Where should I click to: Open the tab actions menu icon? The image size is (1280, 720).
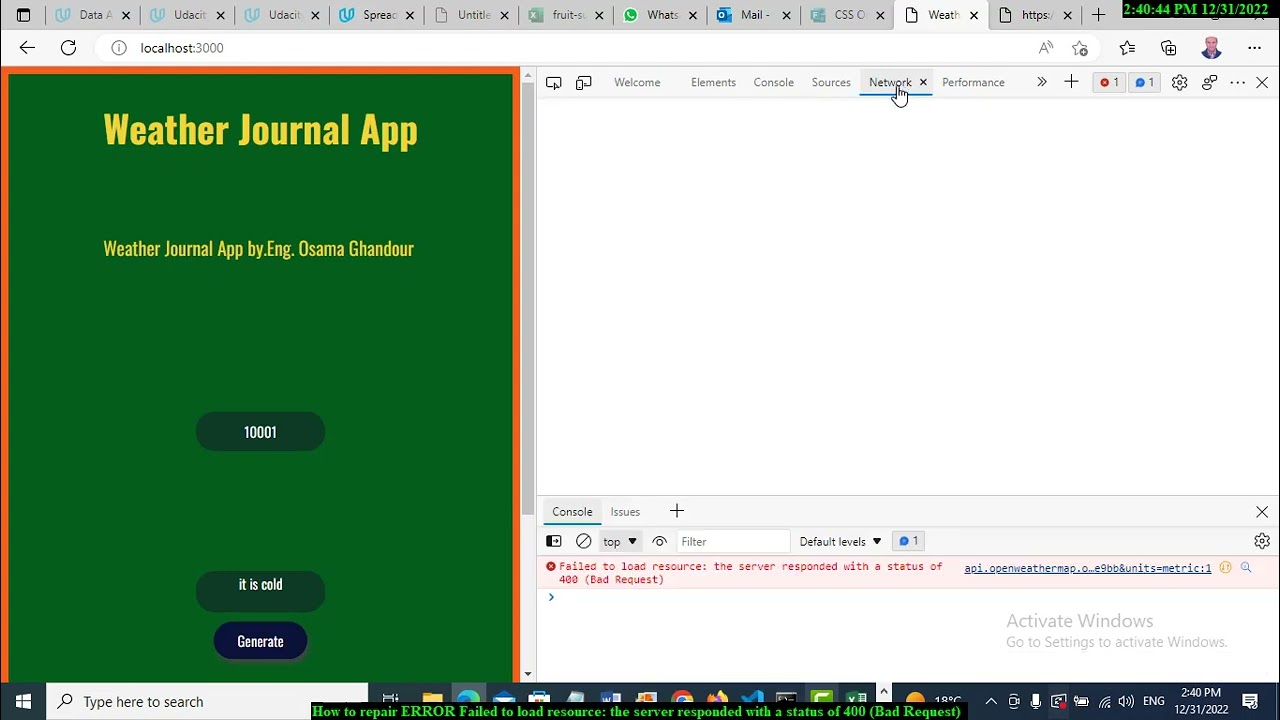[x=23, y=15]
